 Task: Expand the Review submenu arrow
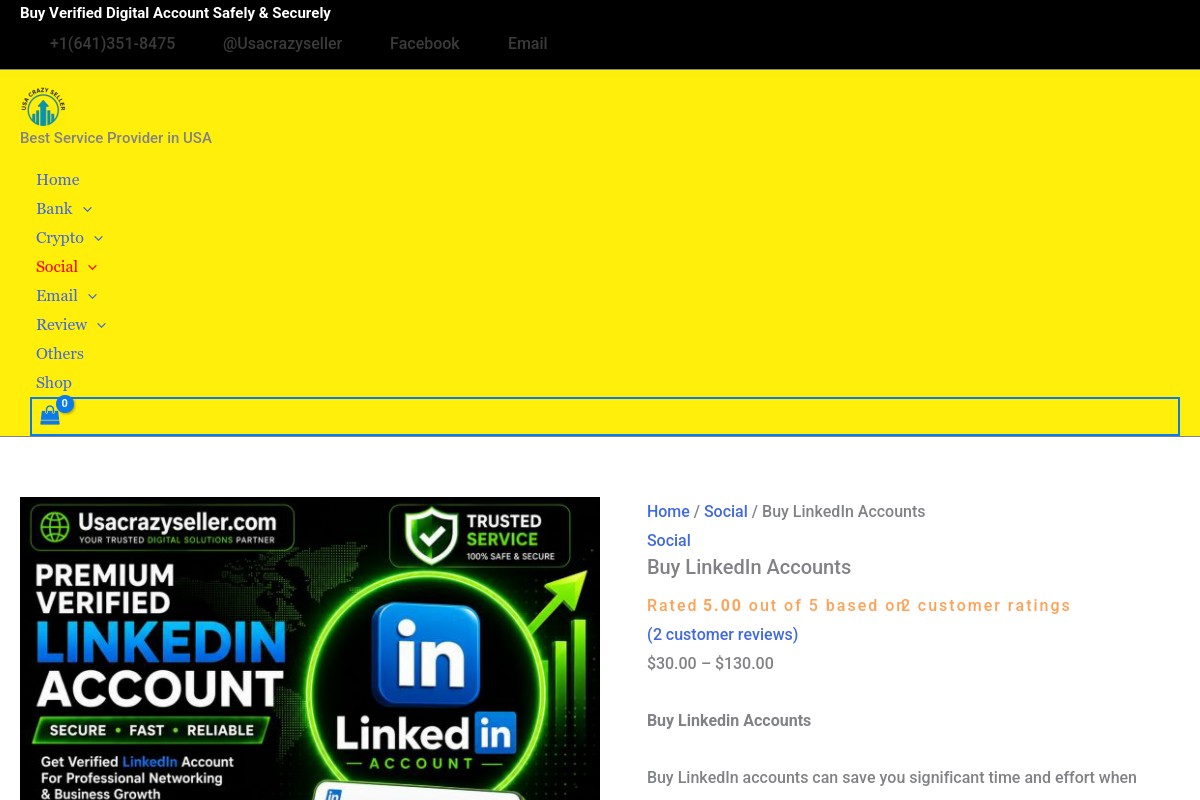tap(101, 325)
